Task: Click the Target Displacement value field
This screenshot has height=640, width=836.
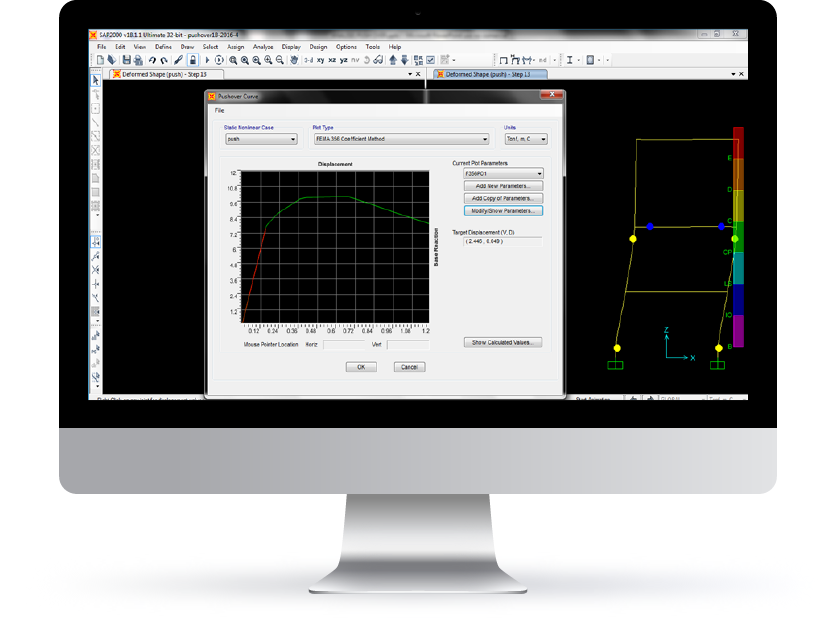Action: point(503,242)
